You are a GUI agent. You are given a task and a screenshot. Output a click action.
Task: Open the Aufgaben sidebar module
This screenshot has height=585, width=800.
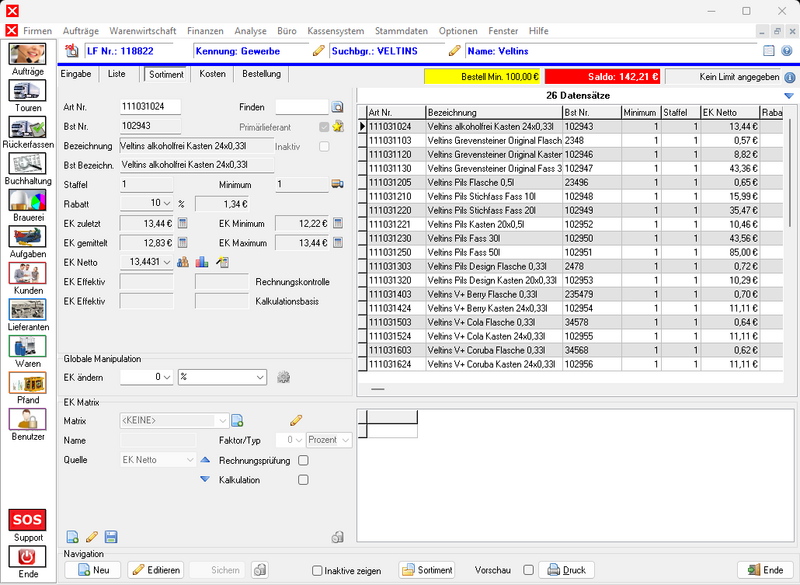tap(28, 237)
